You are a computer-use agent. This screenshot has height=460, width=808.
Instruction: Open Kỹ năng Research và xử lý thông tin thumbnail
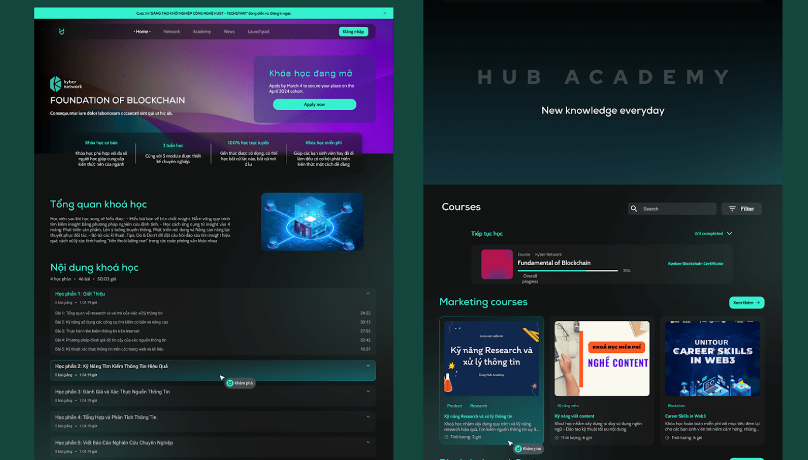[492, 359]
